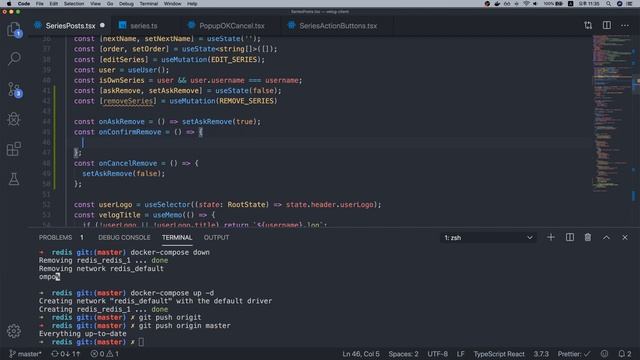Open the Help menu

[192, 4]
